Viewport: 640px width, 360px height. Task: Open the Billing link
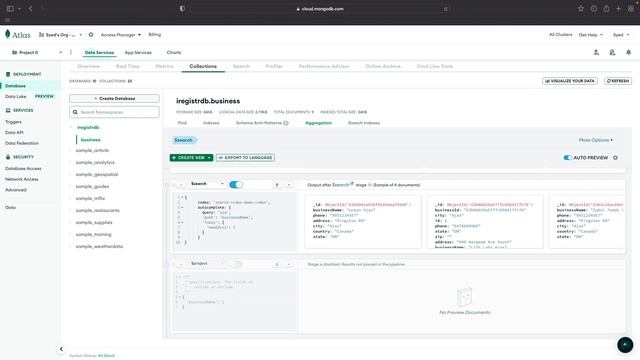(155, 35)
